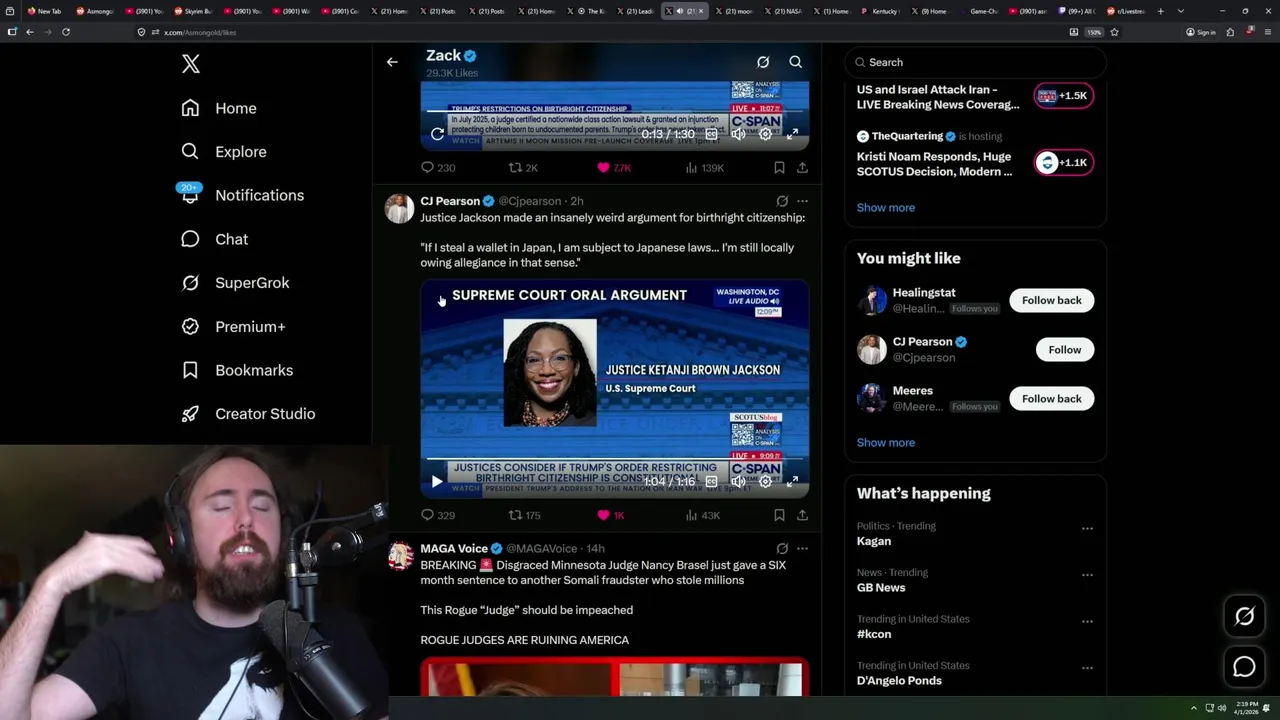Image resolution: width=1280 pixels, height=720 pixels.
Task: Click Grok icon in Zack profile header
Action: 763,62
